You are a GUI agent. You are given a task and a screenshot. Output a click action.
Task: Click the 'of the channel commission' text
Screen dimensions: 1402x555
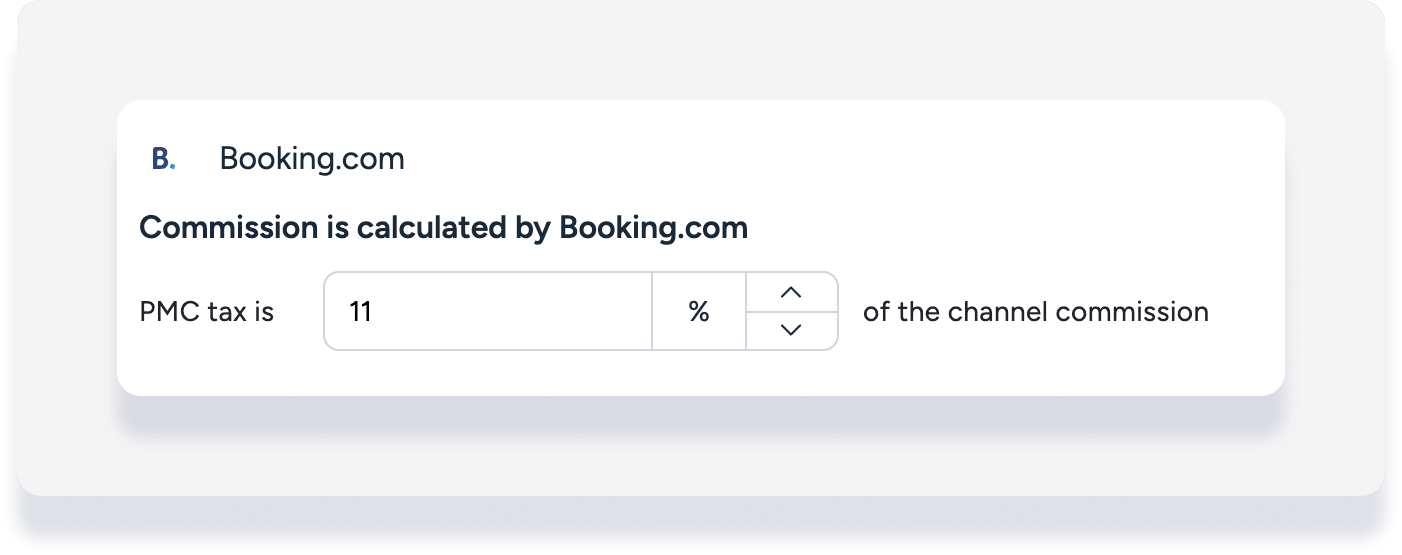point(1035,312)
